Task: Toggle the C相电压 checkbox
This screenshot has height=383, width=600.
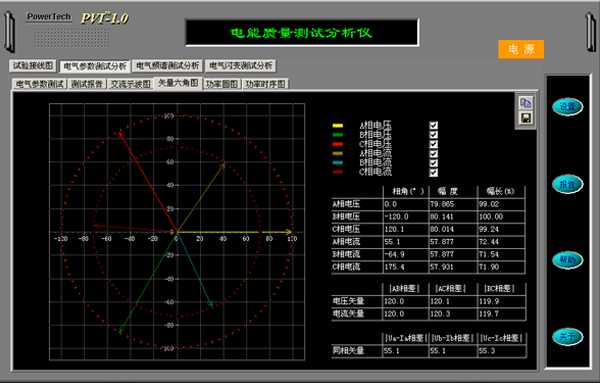Action: tap(433, 144)
